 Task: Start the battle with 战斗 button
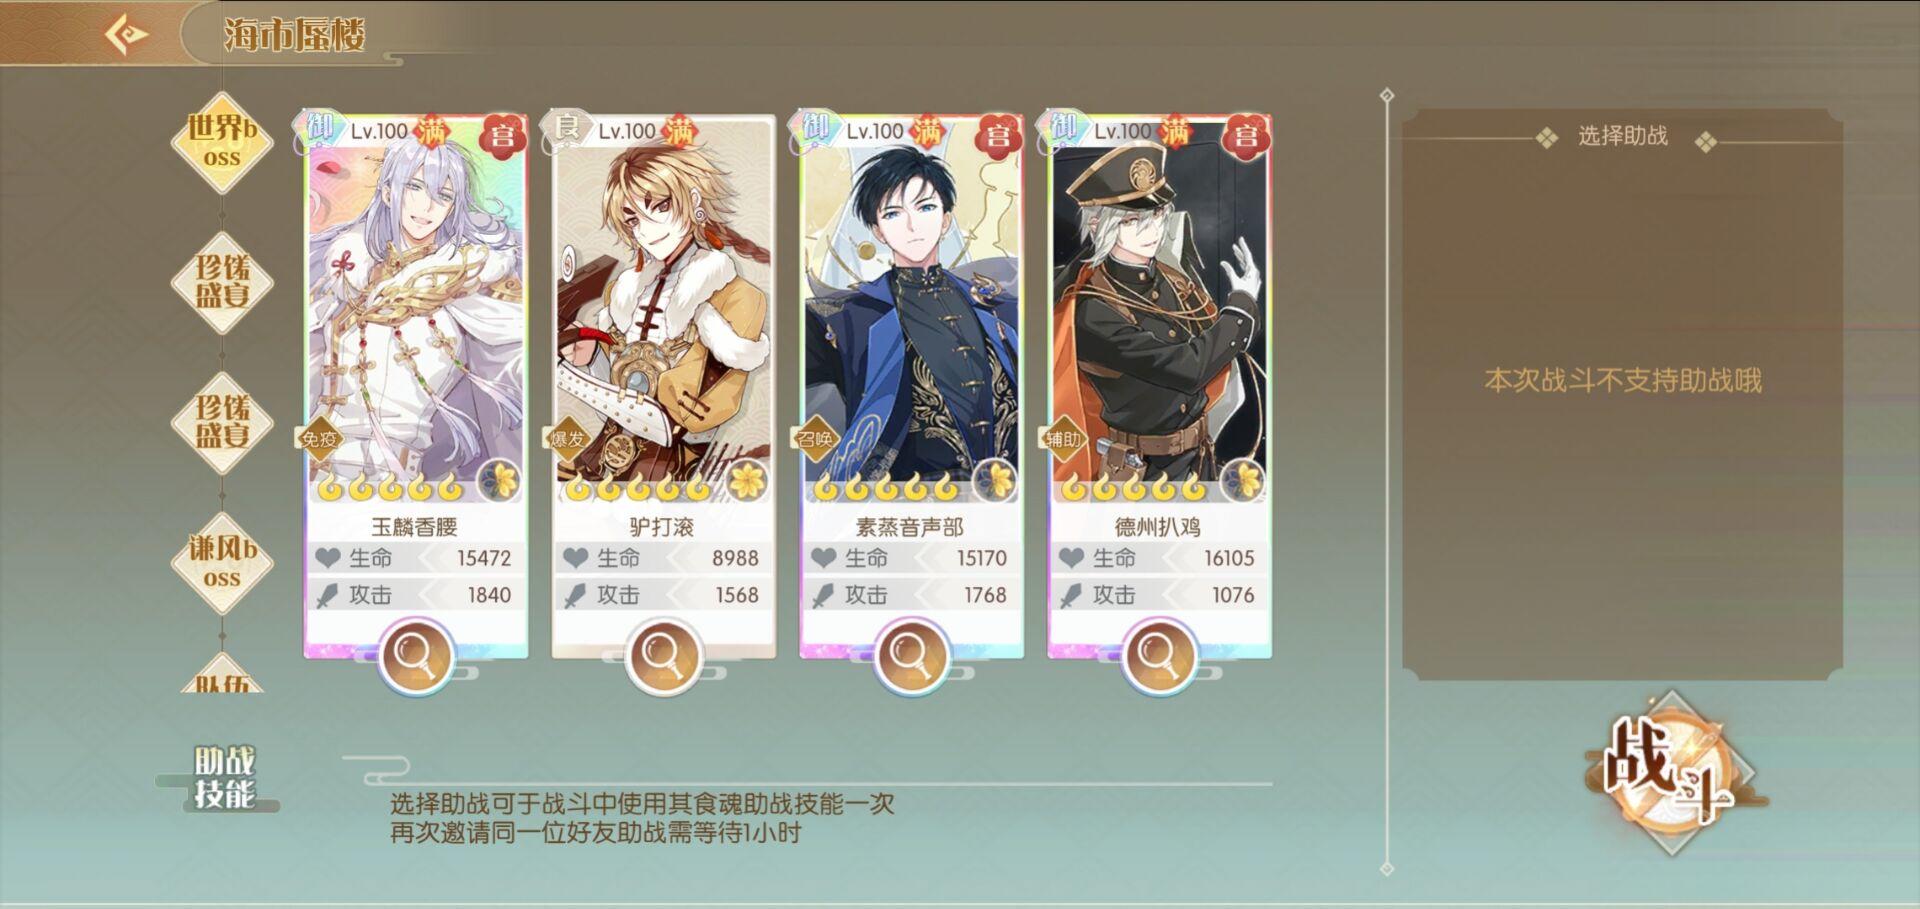1671,772
